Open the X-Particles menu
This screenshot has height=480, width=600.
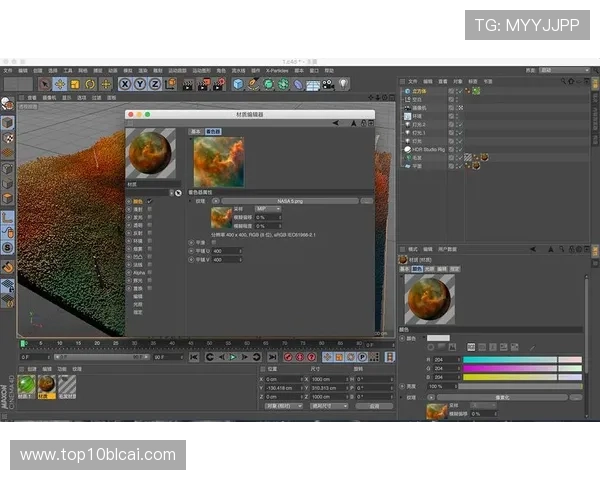[273, 71]
